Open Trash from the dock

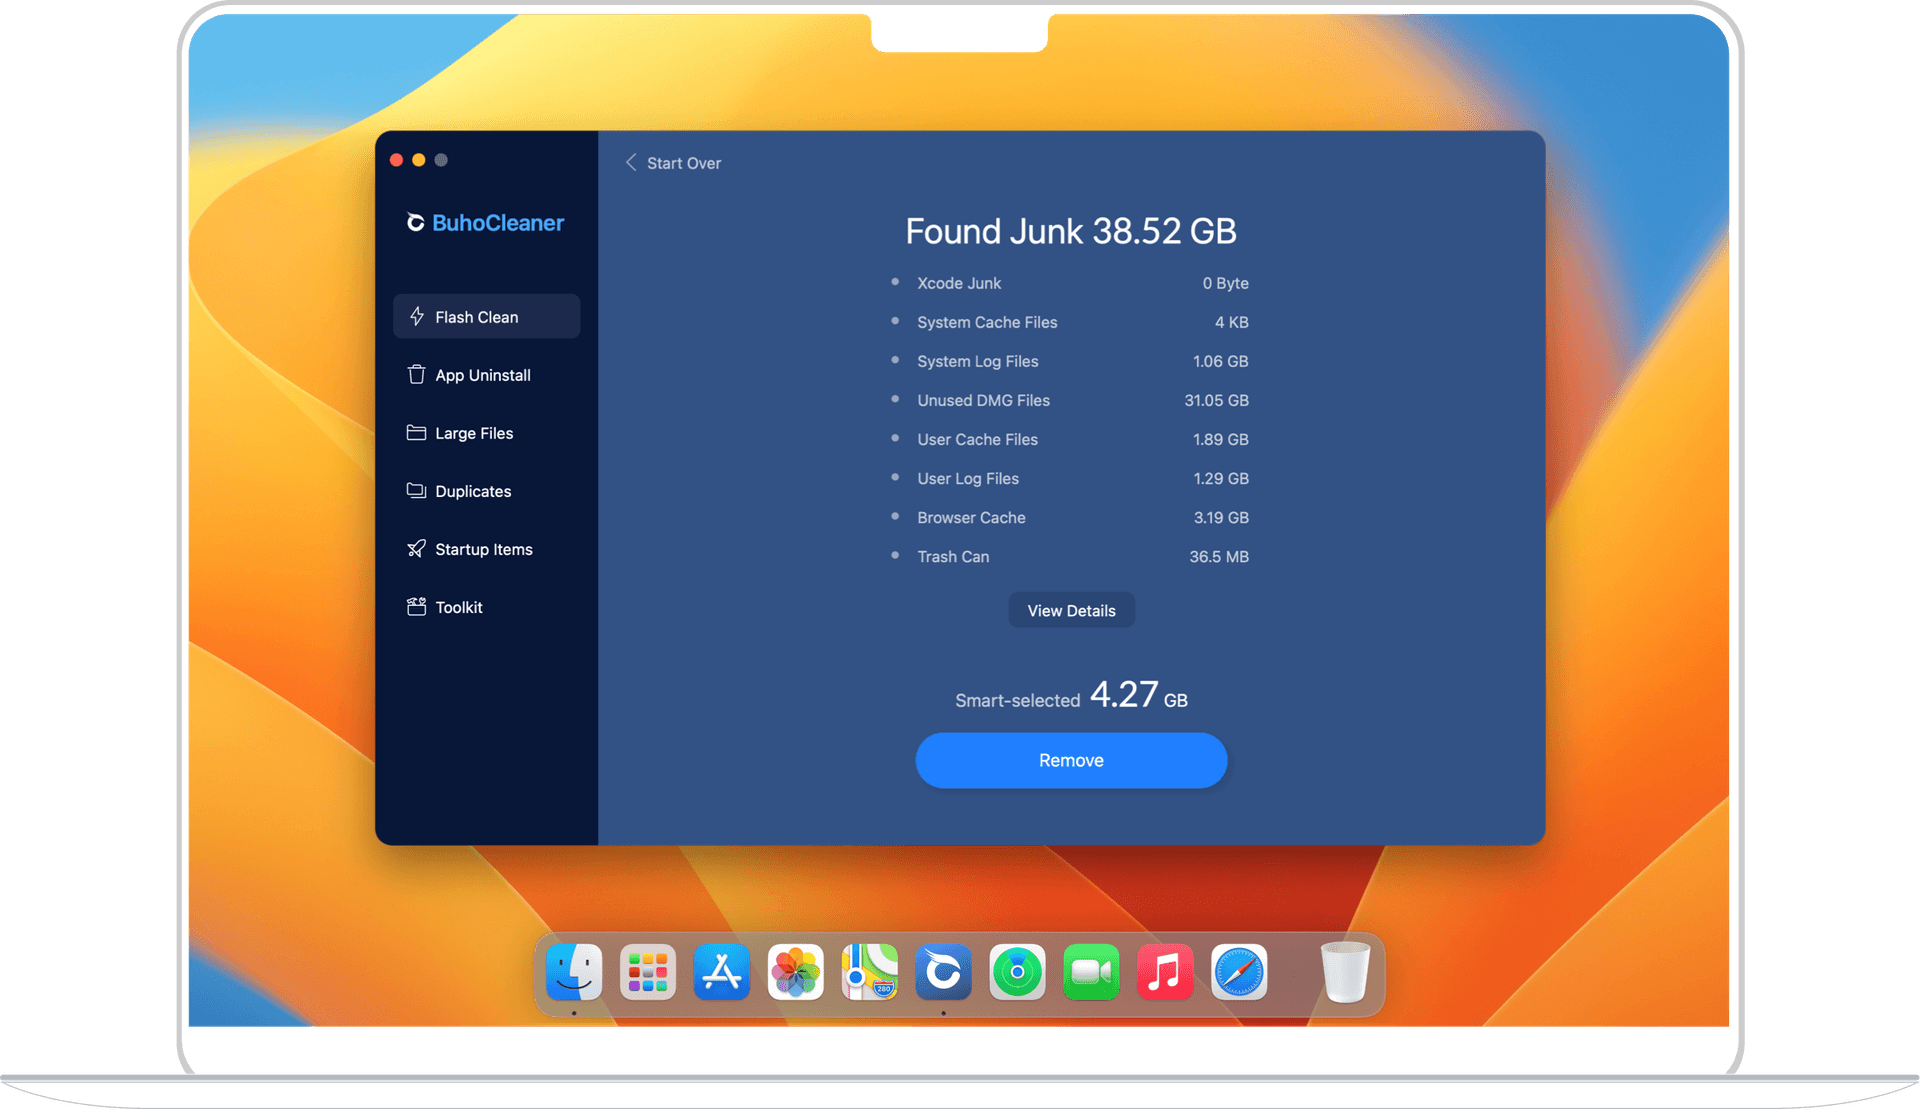tap(1345, 972)
